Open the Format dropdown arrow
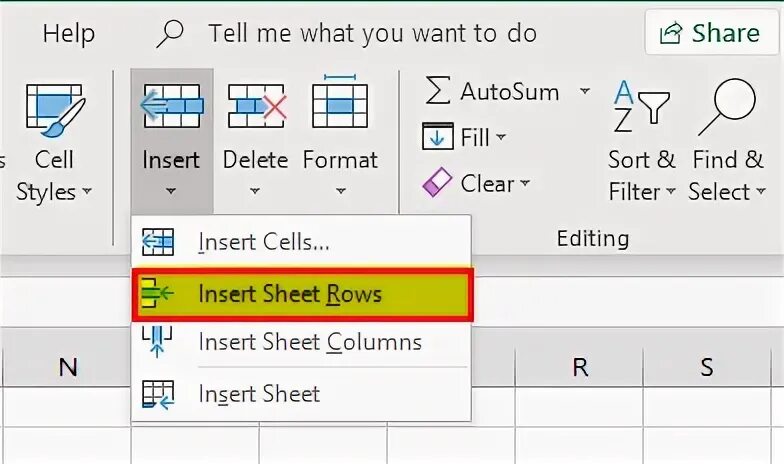 point(340,191)
